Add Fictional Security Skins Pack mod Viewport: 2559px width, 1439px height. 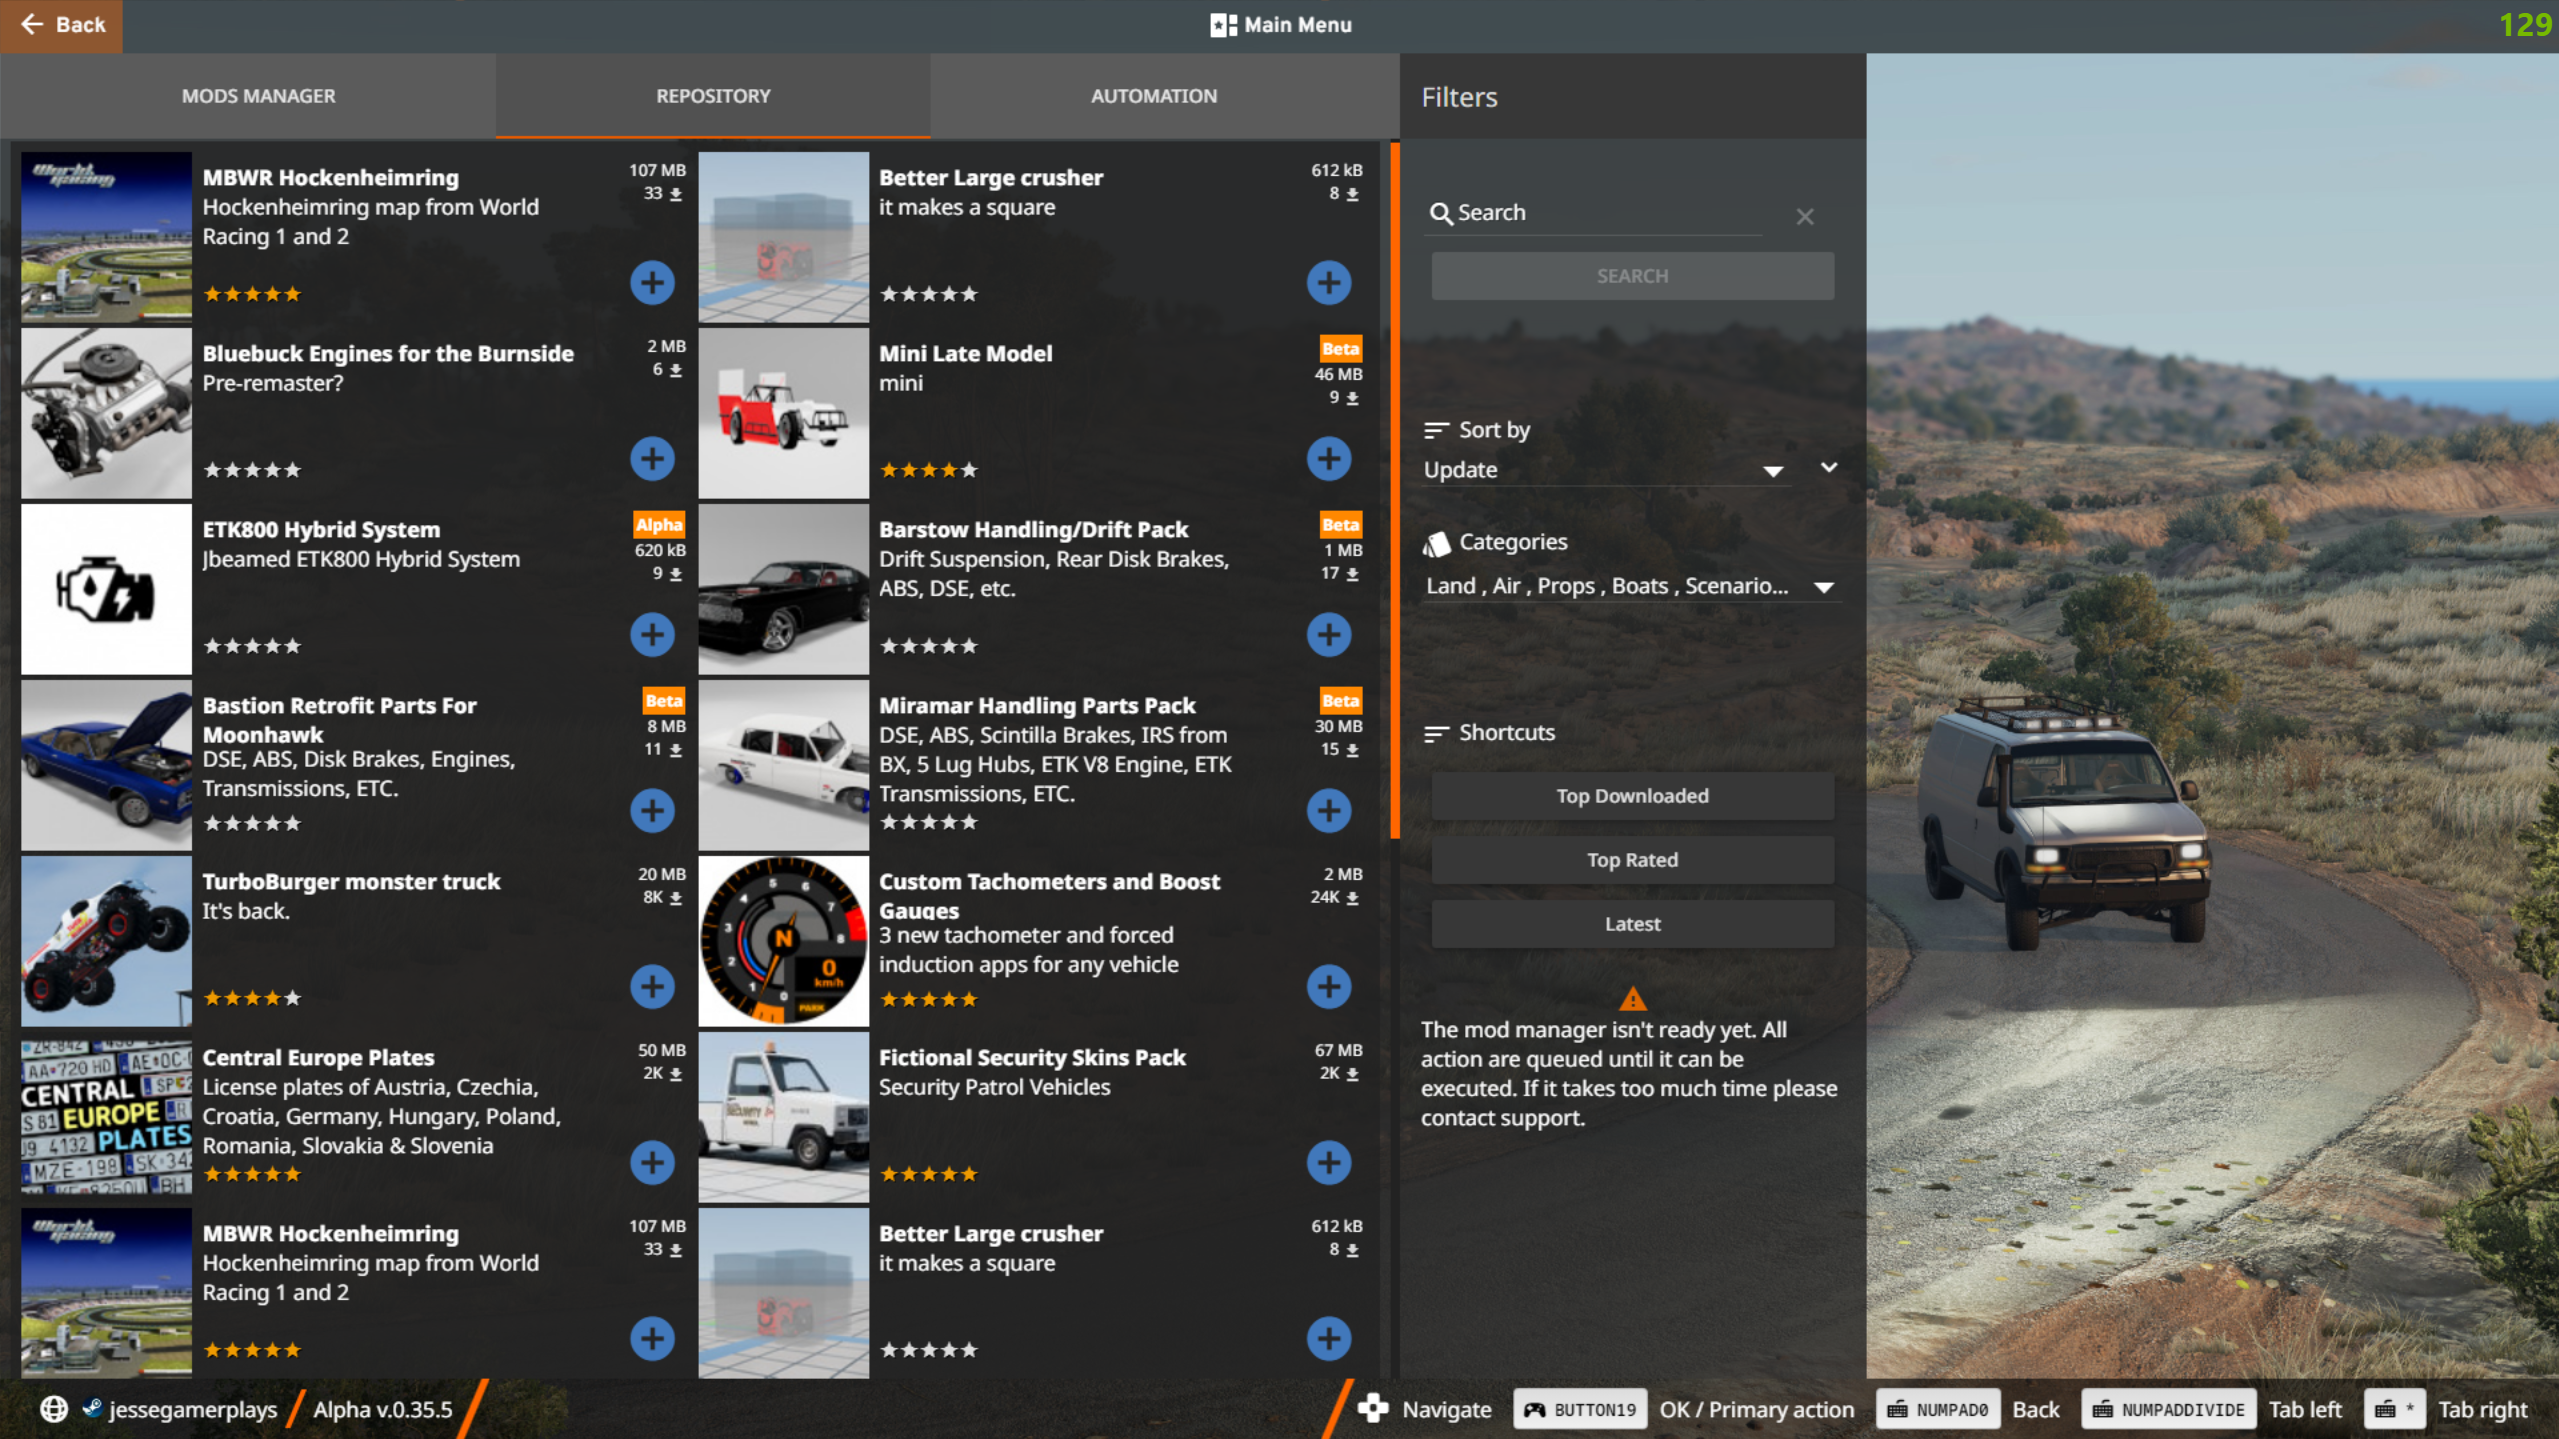1328,1162
